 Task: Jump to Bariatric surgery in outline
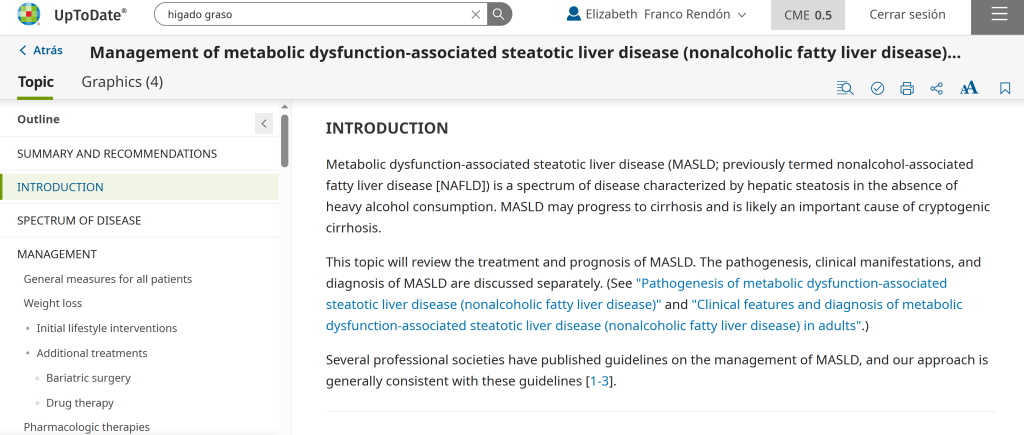click(x=88, y=378)
